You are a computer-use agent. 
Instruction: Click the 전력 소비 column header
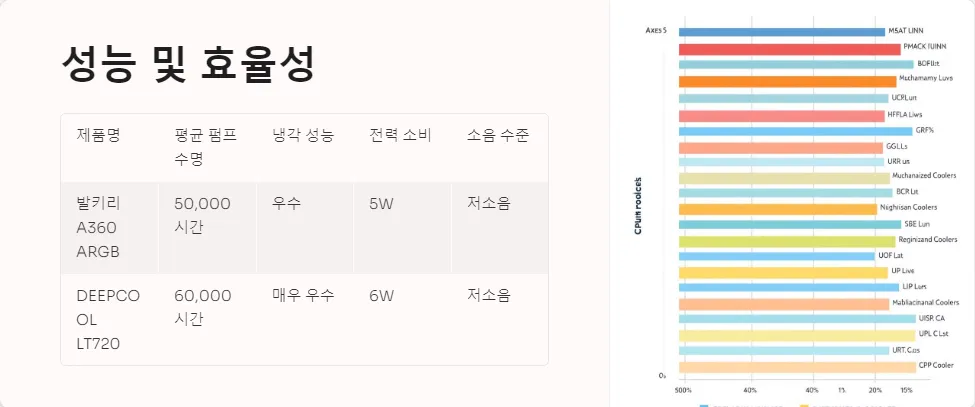coord(400,135)
